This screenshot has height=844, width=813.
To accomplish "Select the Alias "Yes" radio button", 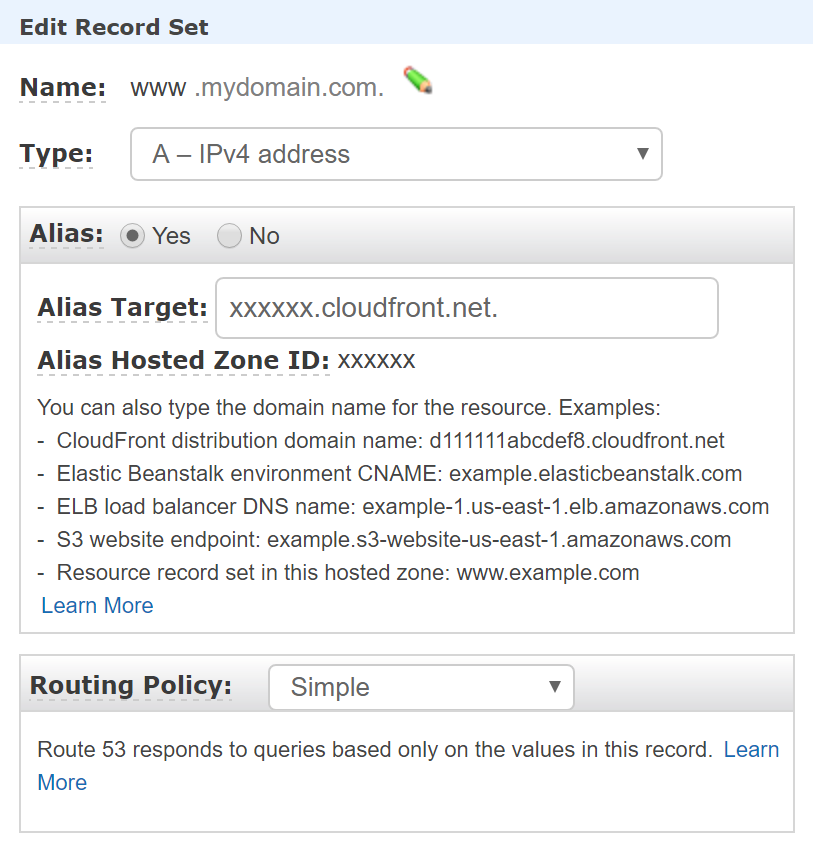I will (x=132, y=236).
